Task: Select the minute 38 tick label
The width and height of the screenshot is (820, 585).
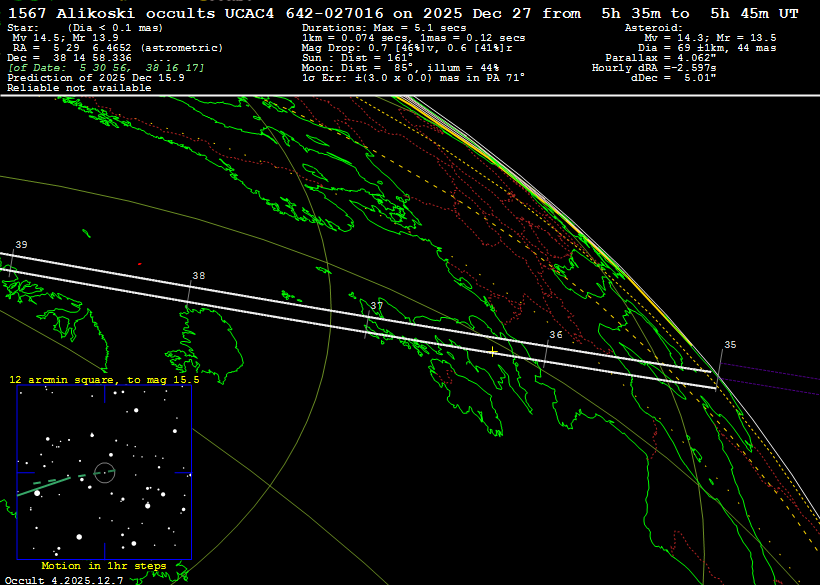Action: 199,276
